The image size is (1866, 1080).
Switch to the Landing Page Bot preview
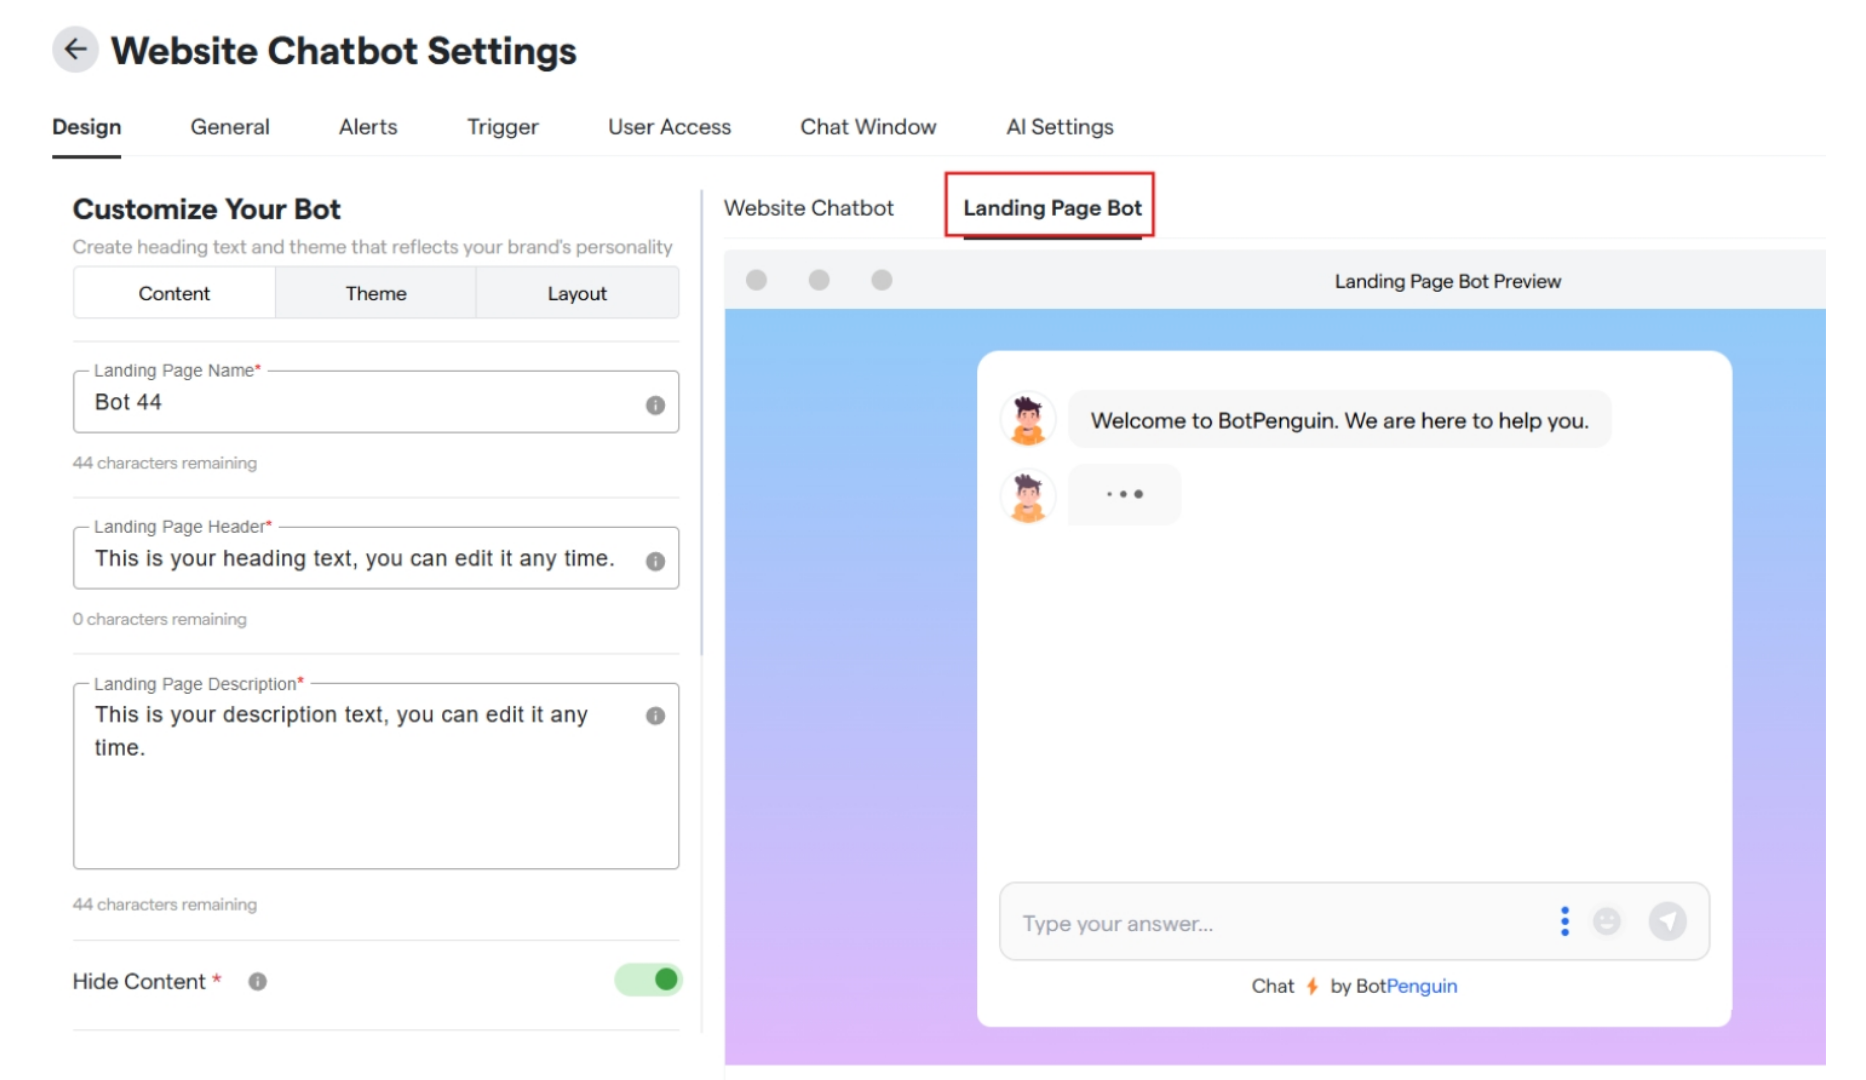1052,208
